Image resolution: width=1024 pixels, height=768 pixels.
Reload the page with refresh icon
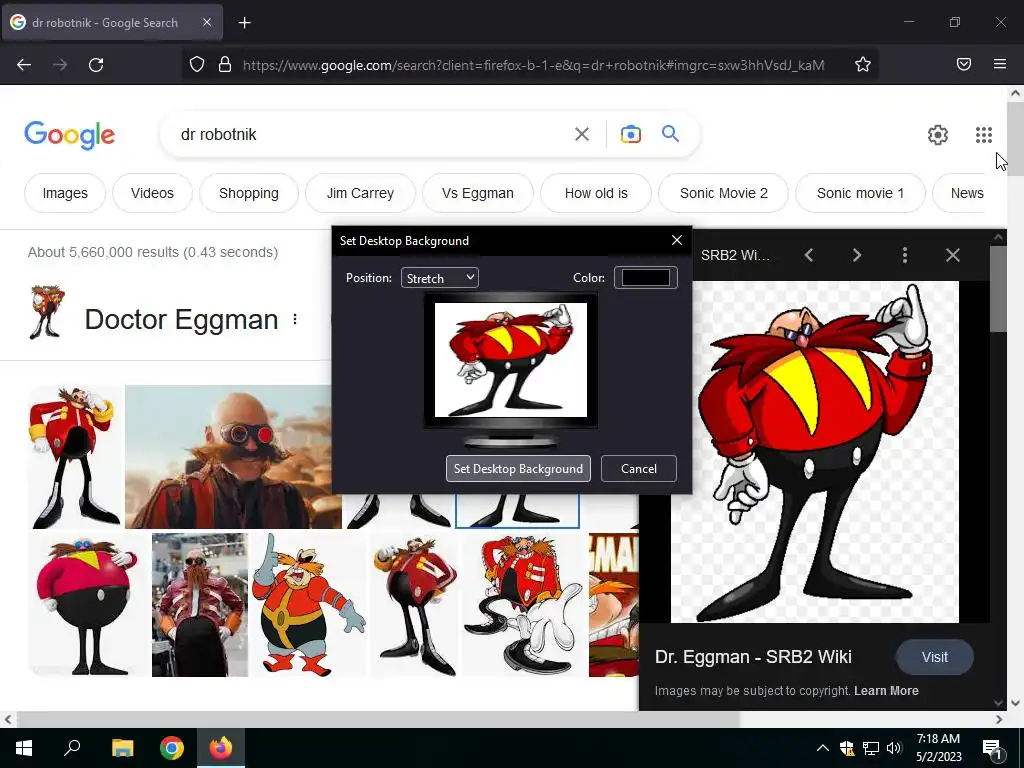[96, 65]
